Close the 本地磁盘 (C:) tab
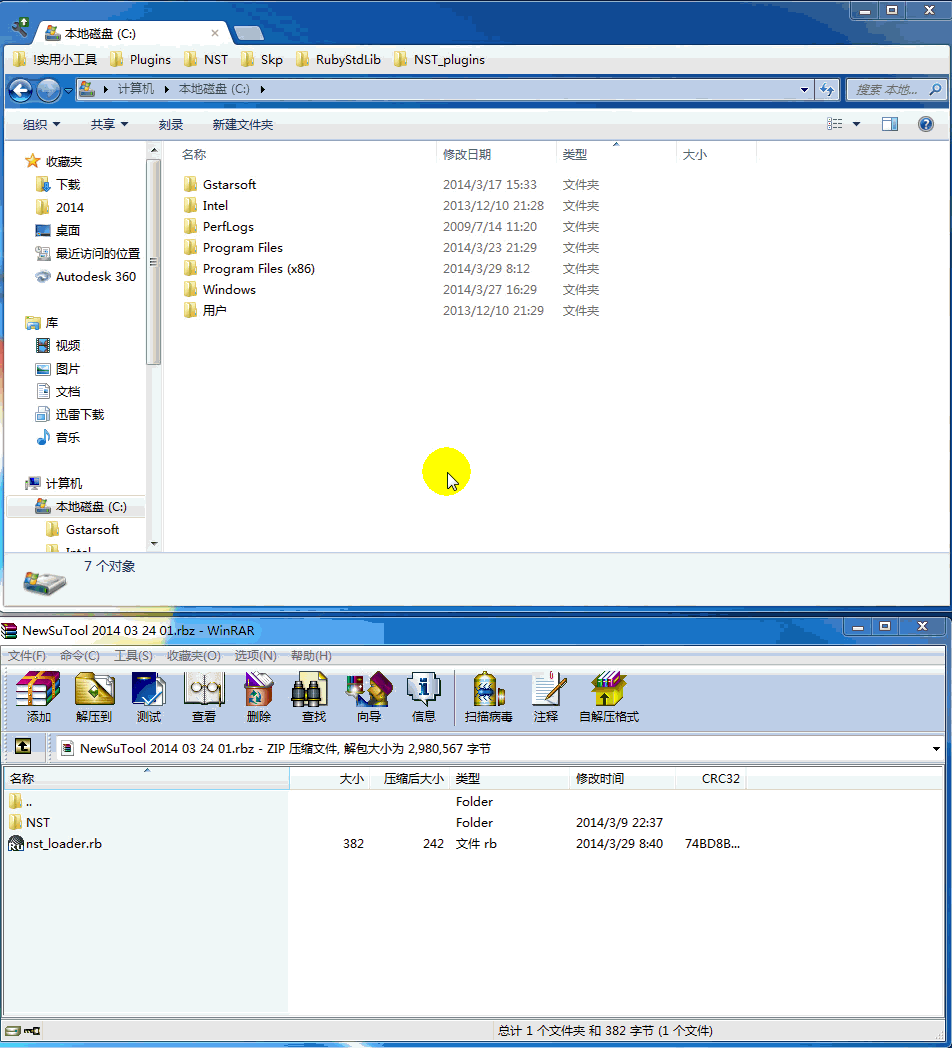 coord(215,33)
